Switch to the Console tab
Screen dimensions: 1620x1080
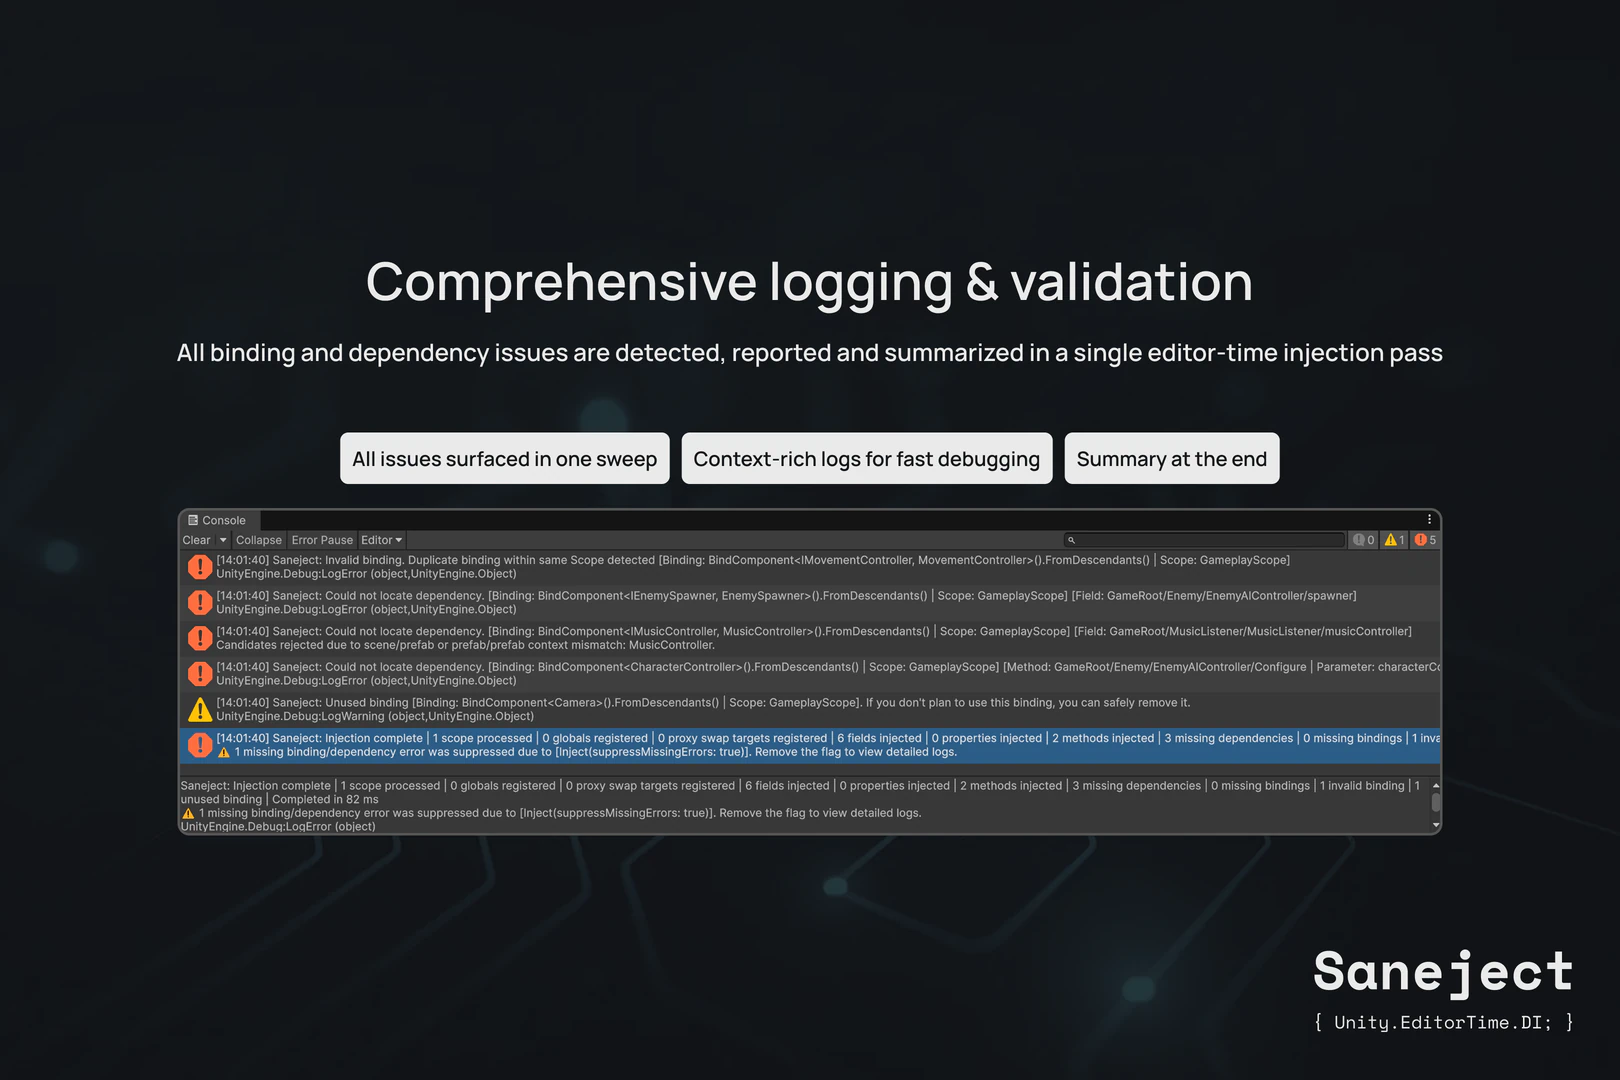point(216,520)
